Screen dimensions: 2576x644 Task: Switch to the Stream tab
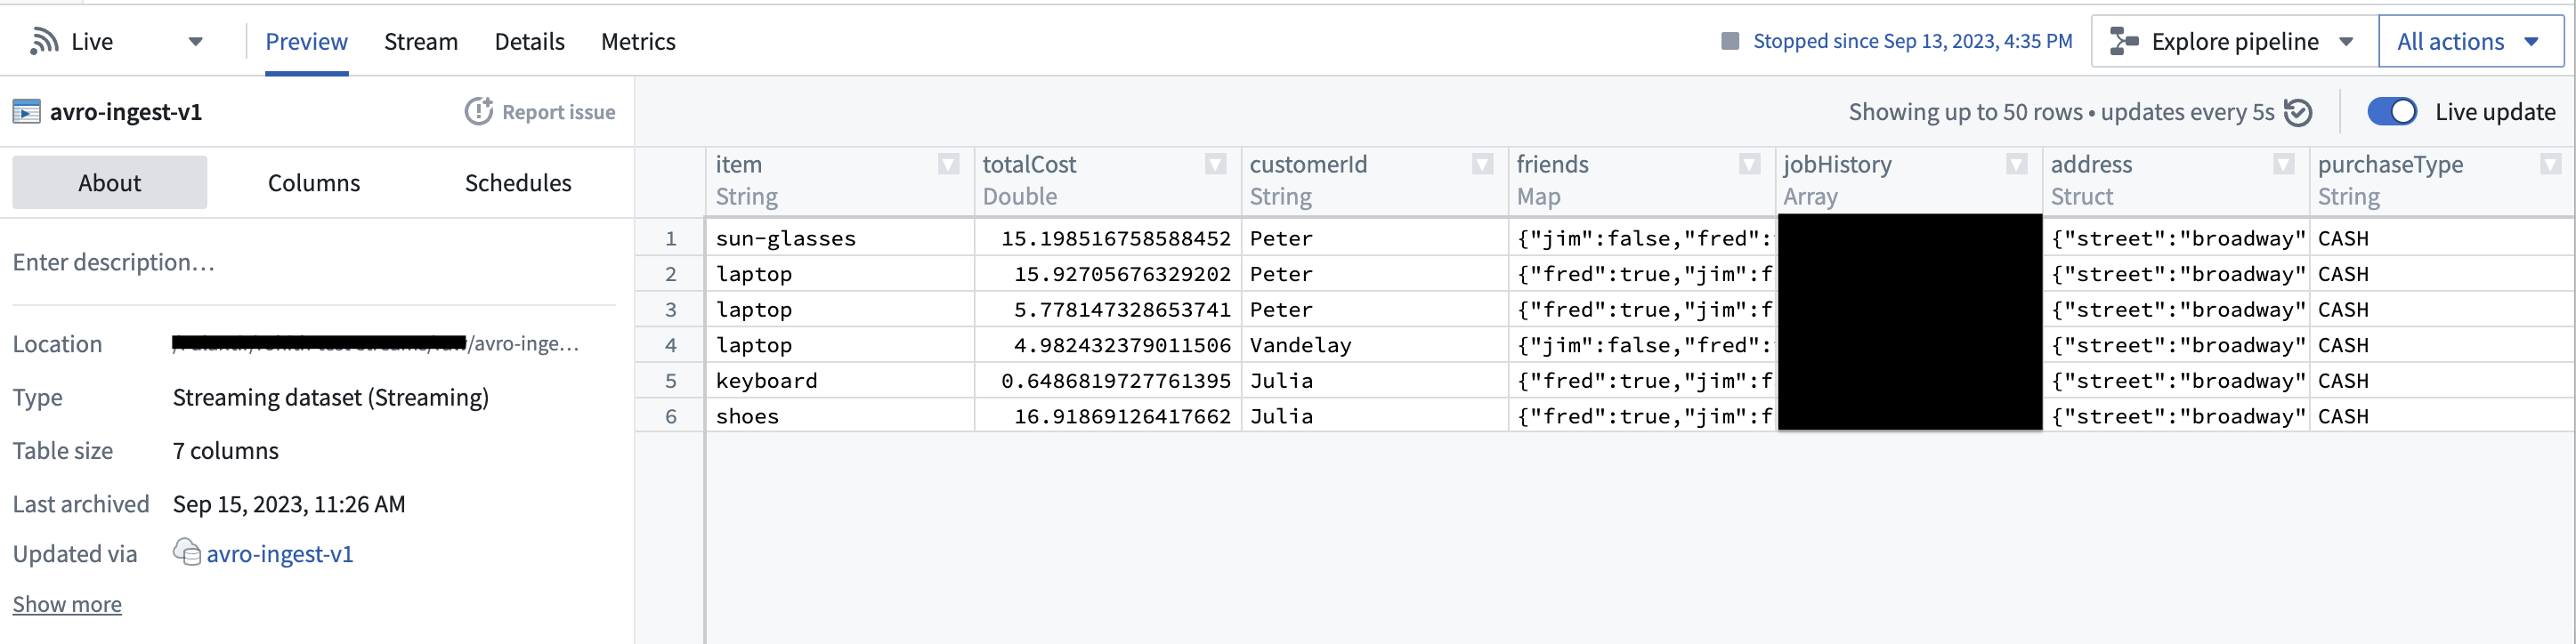tap(421, 41)
